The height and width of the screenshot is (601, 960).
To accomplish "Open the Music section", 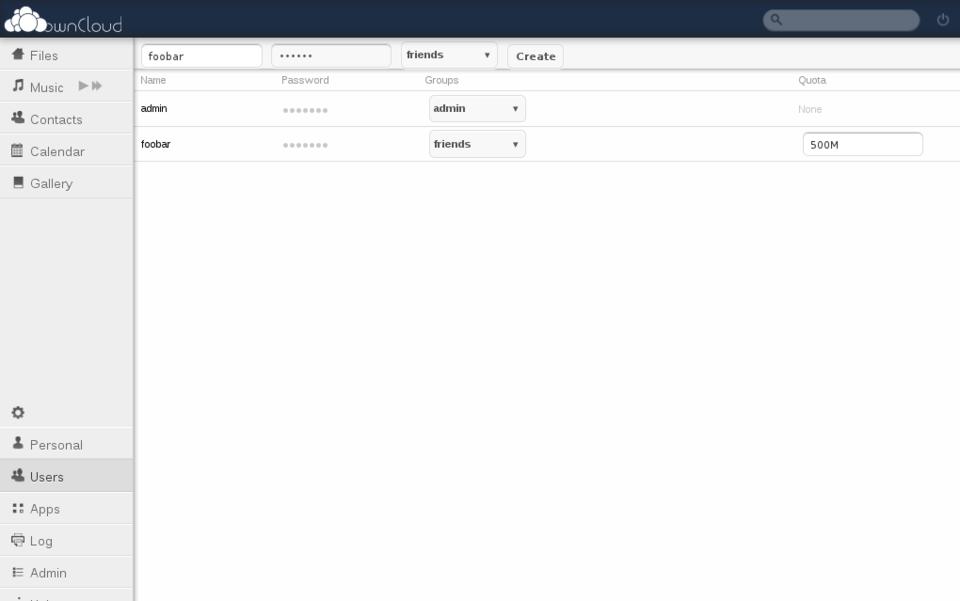I will (46, 87).
